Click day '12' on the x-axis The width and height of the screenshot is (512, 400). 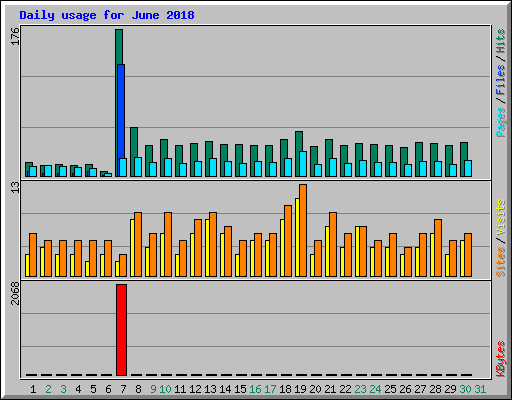(195, 389)
